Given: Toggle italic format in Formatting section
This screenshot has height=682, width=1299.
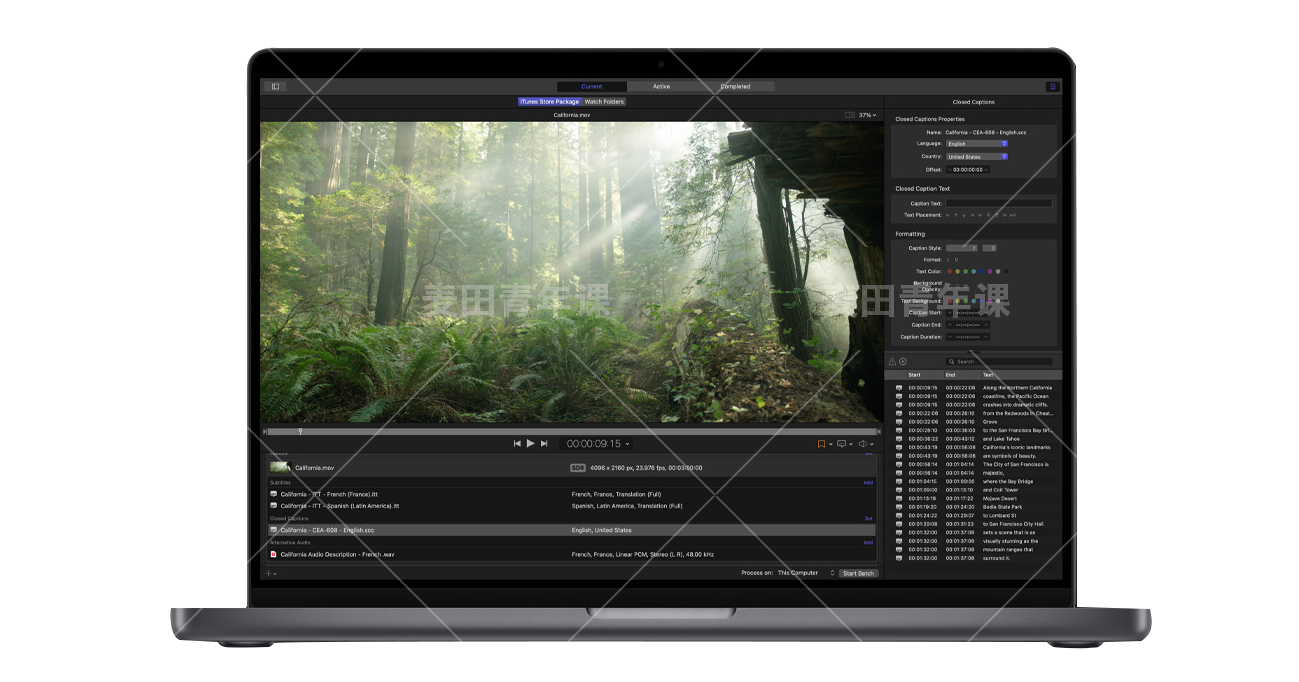Looking at the screenshot, I should click(x=949, y=260).
